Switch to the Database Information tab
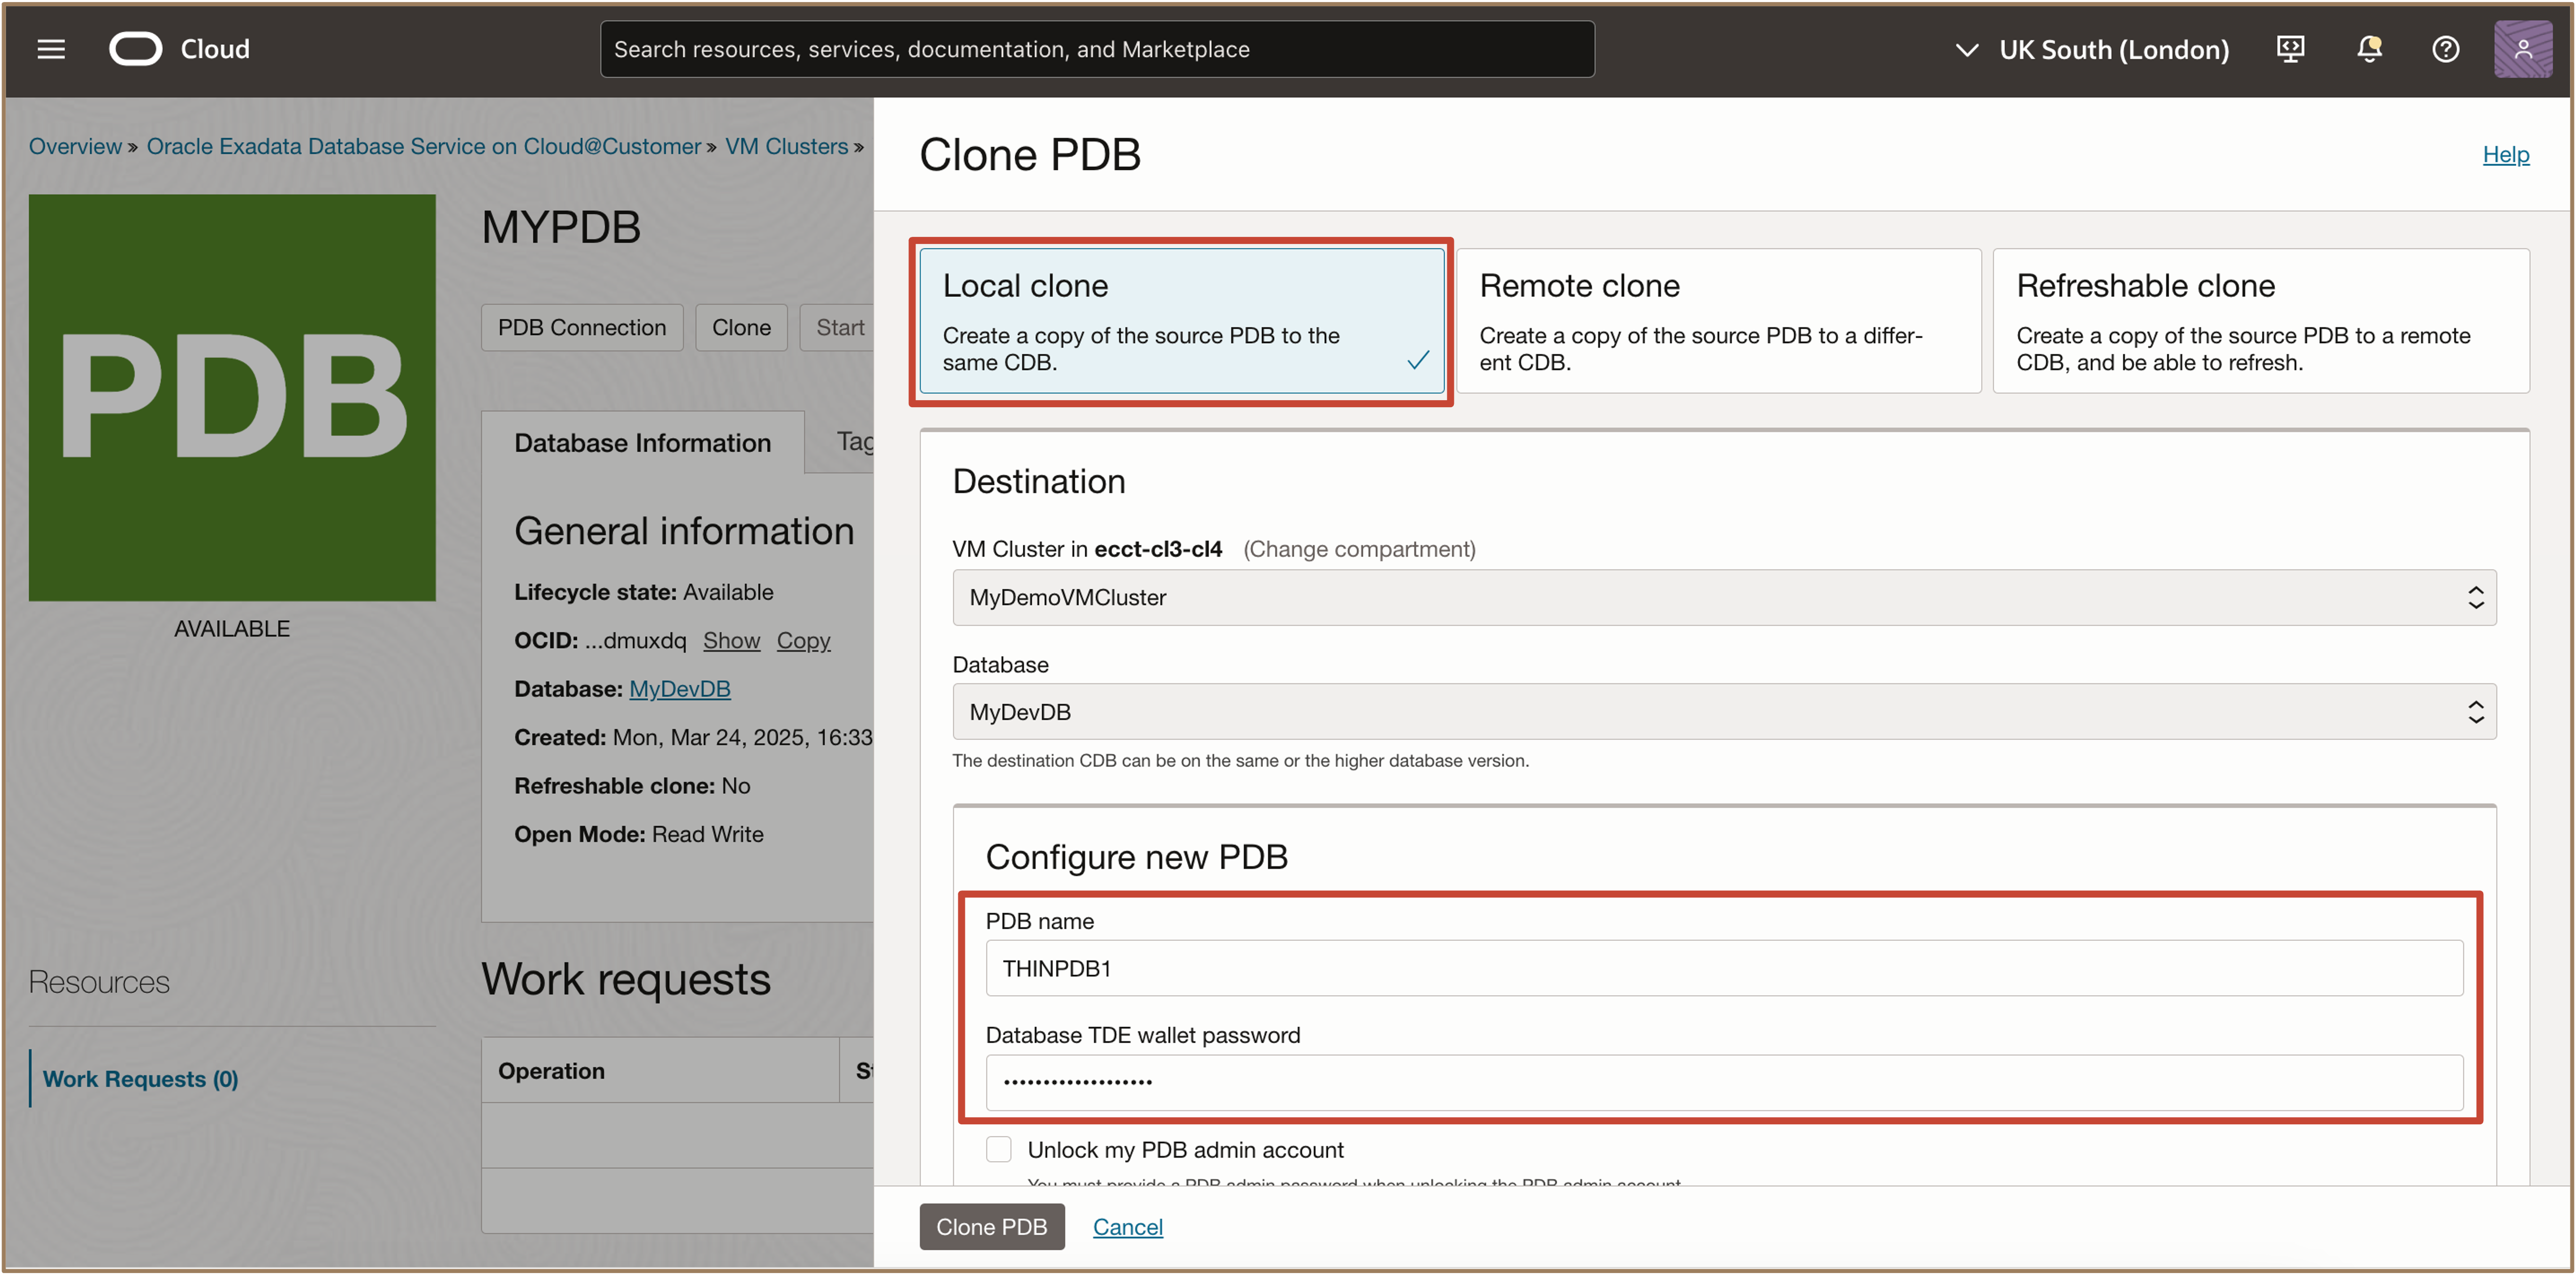2576x1275 pixels. [642, 443]
